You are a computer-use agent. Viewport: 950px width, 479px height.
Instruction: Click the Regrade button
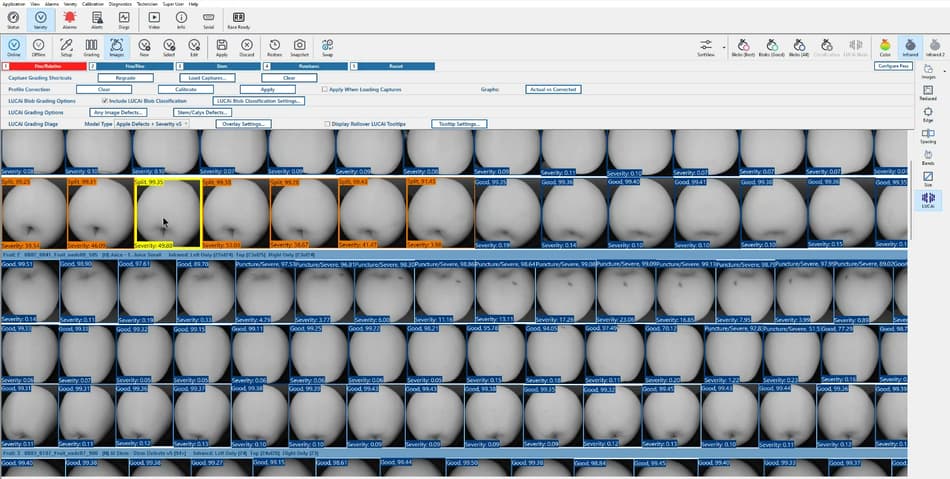125,78
